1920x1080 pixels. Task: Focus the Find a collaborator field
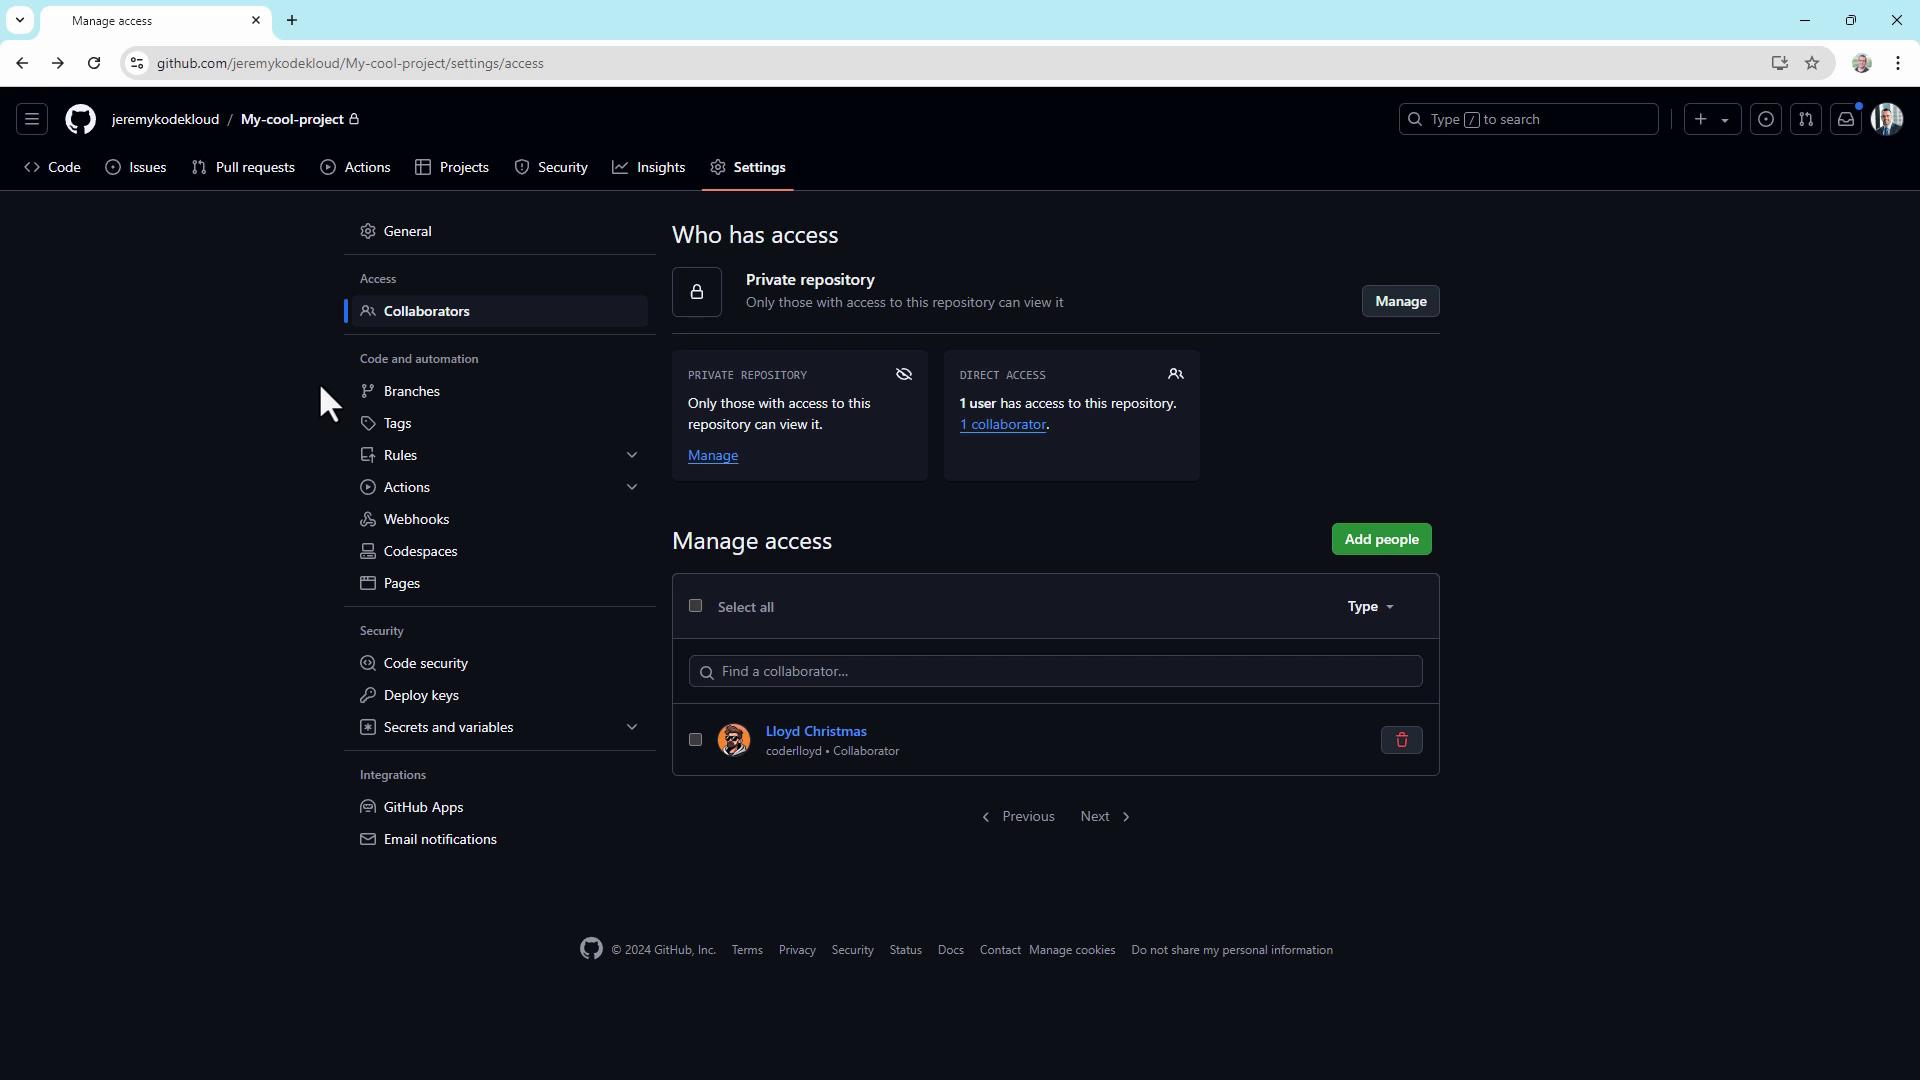click(x=1055, y=671)
